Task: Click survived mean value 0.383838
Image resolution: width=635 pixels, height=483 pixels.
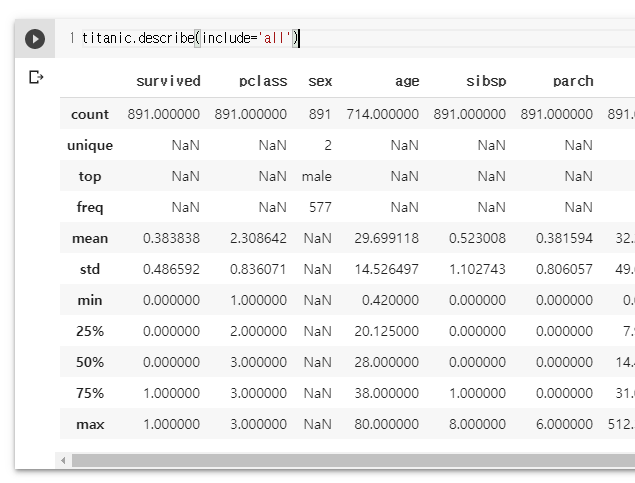Action: pos(171,238)
